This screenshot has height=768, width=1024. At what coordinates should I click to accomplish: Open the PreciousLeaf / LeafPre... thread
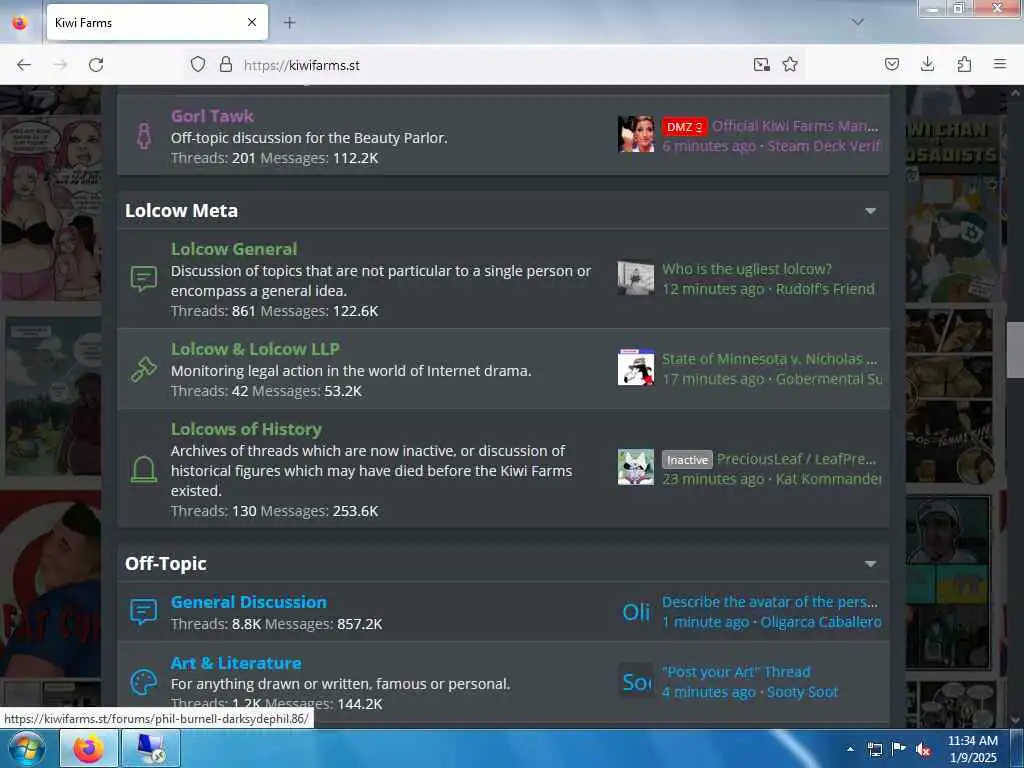coord(796,459)
